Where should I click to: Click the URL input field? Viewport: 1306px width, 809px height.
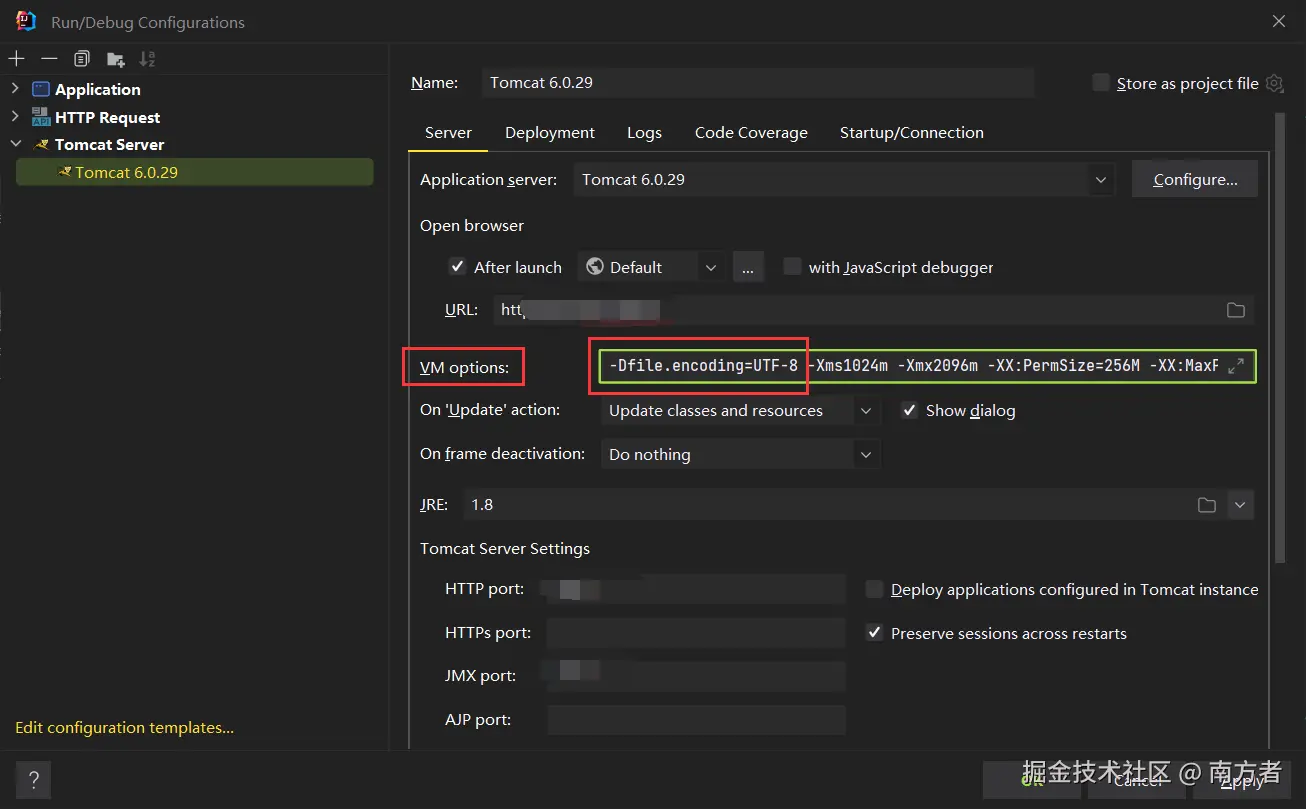pos(874,310)
